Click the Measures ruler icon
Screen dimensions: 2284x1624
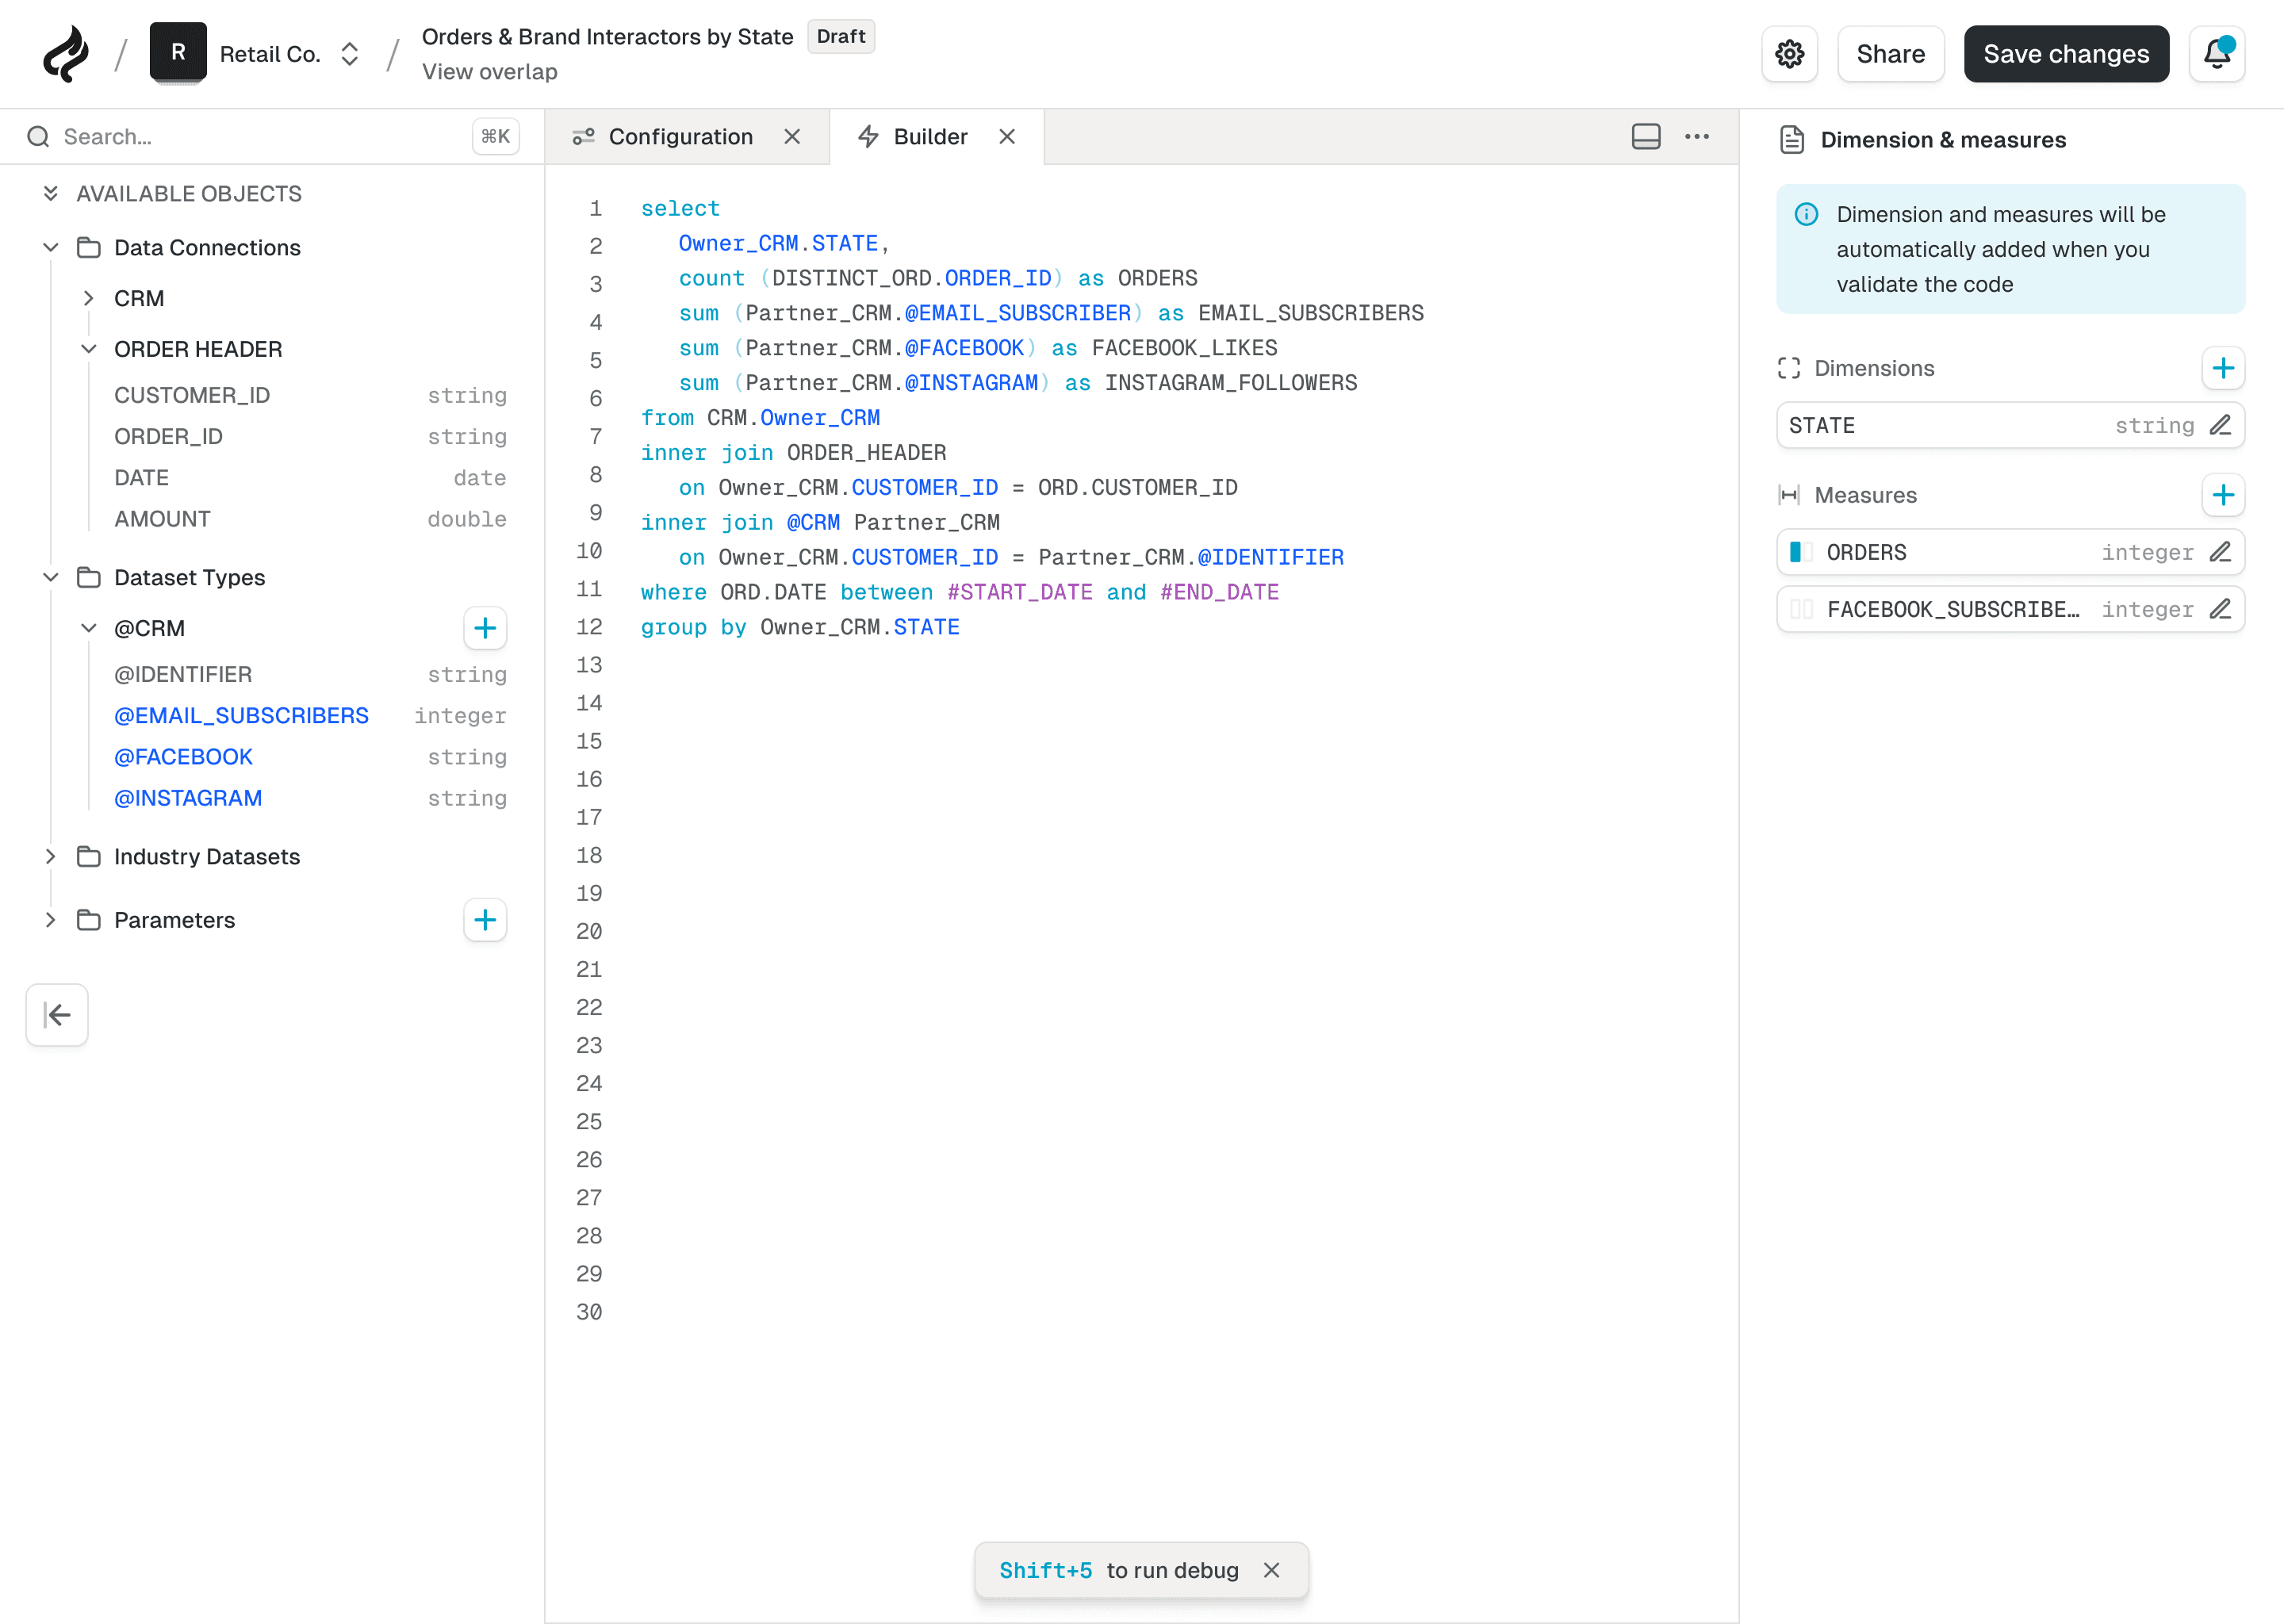1789,495
